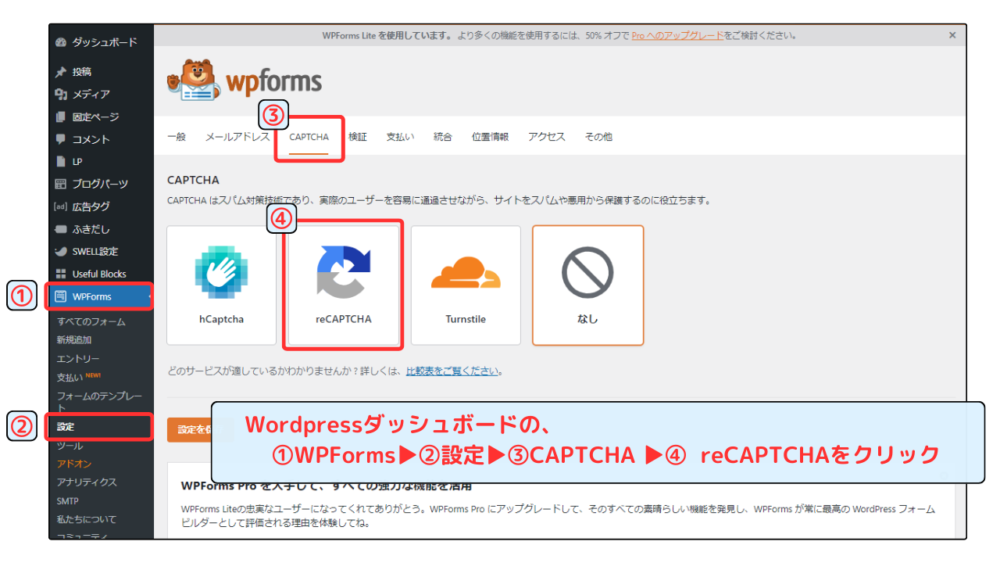Open 支払い NEW! submenu item

click(79, 377)
